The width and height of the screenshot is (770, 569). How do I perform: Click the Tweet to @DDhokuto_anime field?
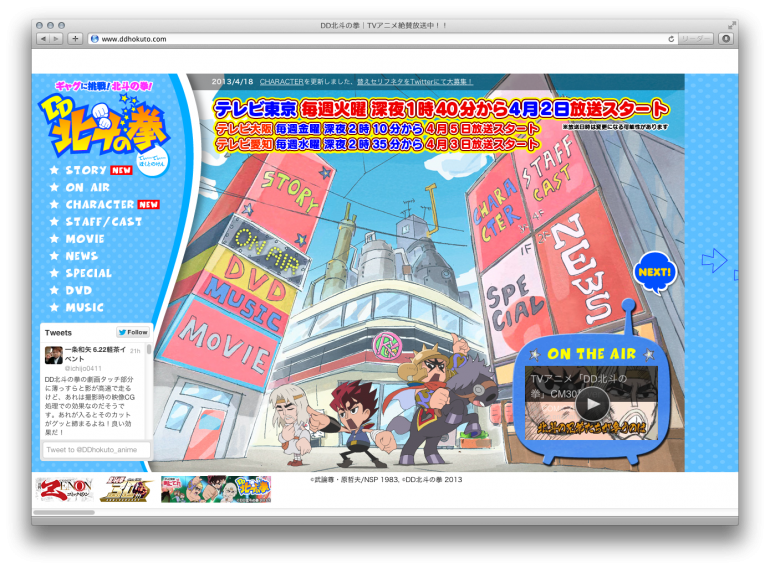point(96,451)
